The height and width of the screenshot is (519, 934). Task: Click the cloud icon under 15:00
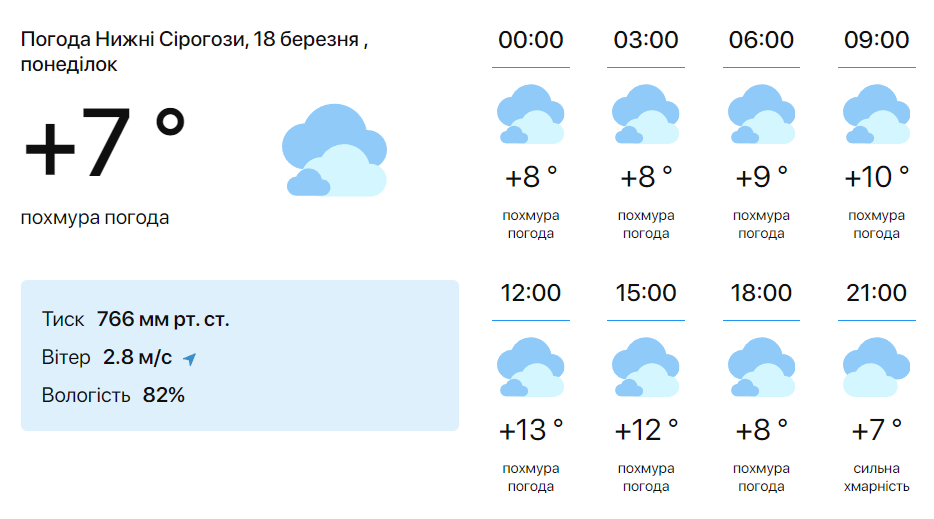pos(646,368)
